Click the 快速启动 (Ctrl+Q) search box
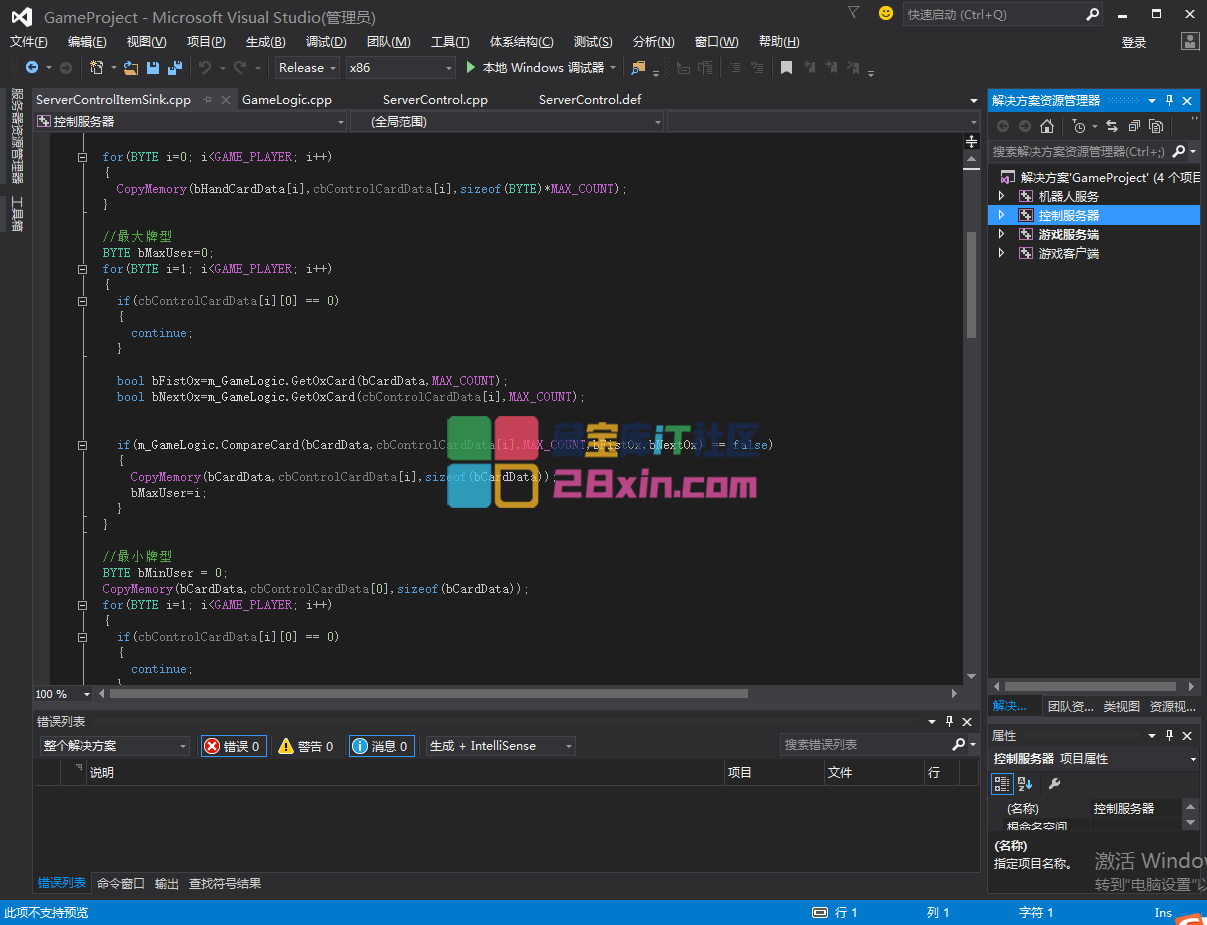 (1003, 14)
